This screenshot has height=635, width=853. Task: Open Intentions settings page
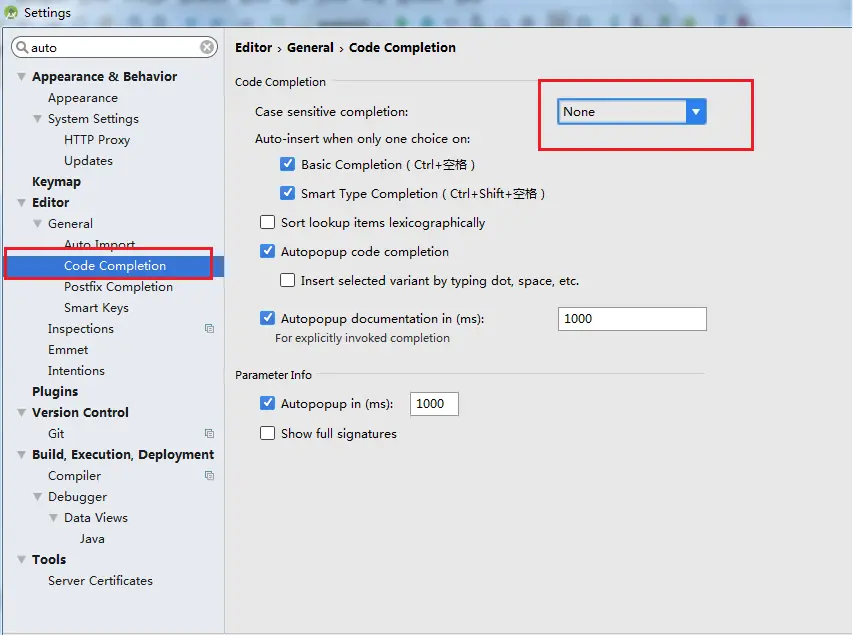[x=76, y=371]
